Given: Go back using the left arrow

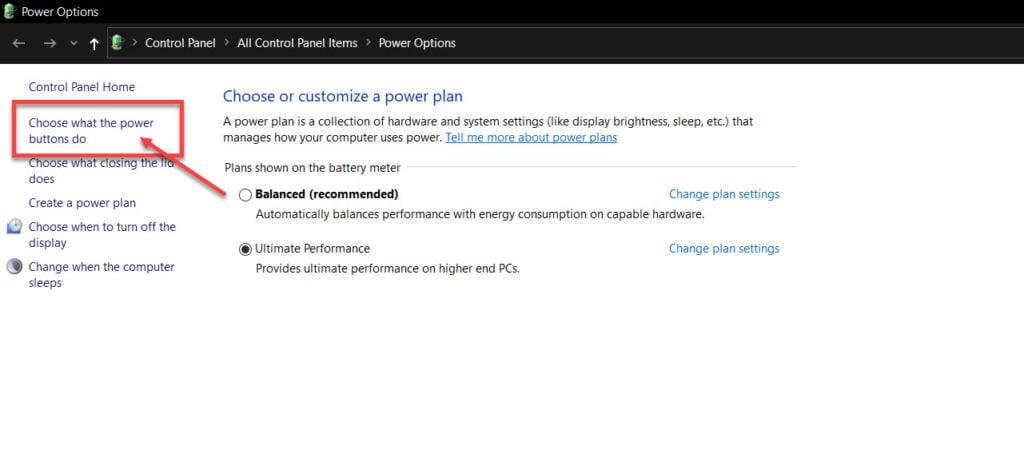Looking at the screenshot, I should tap(19, 43).
